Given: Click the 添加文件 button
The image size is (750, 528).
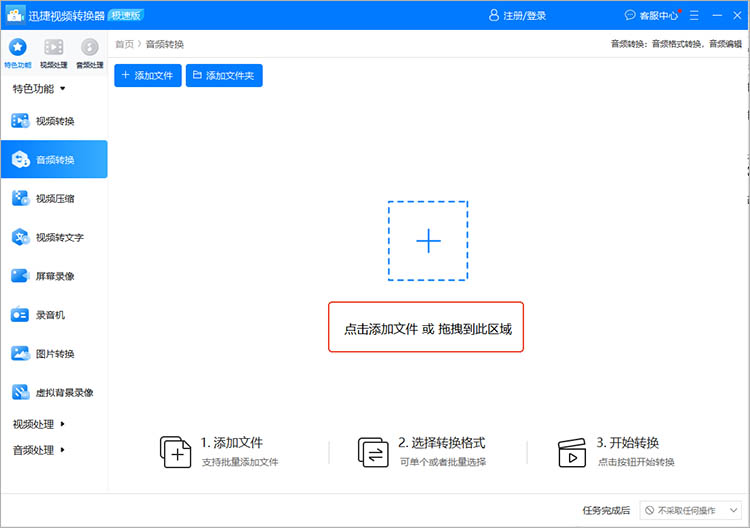Looking at the screenshot, I should pos(148,76).
